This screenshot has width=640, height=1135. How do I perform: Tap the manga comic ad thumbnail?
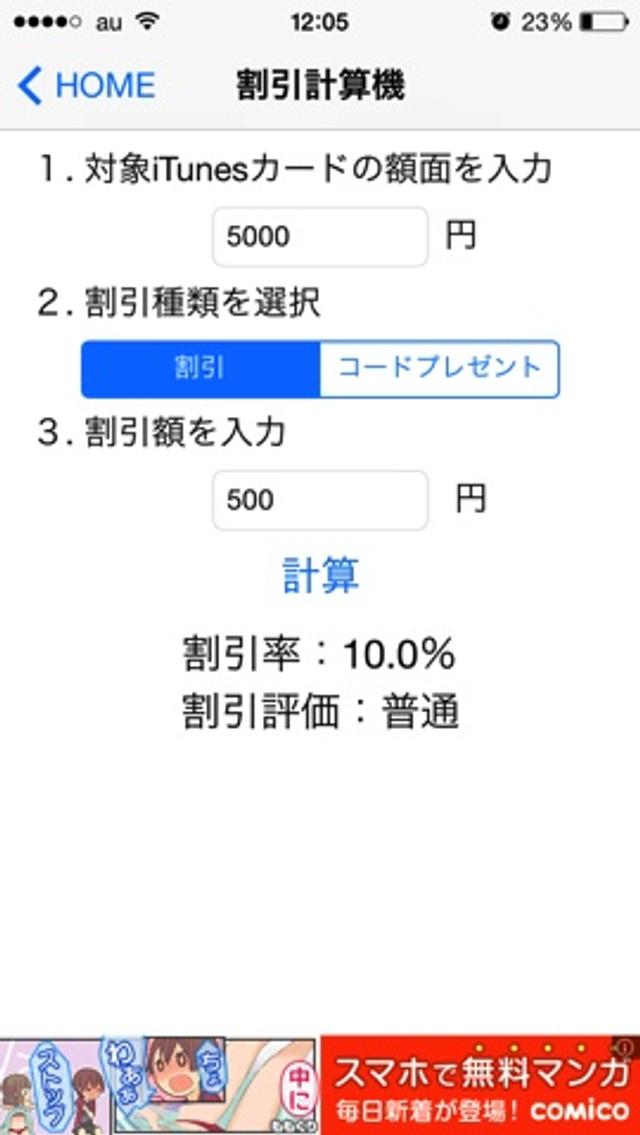pyautogui.click(x=160, y=1085)
